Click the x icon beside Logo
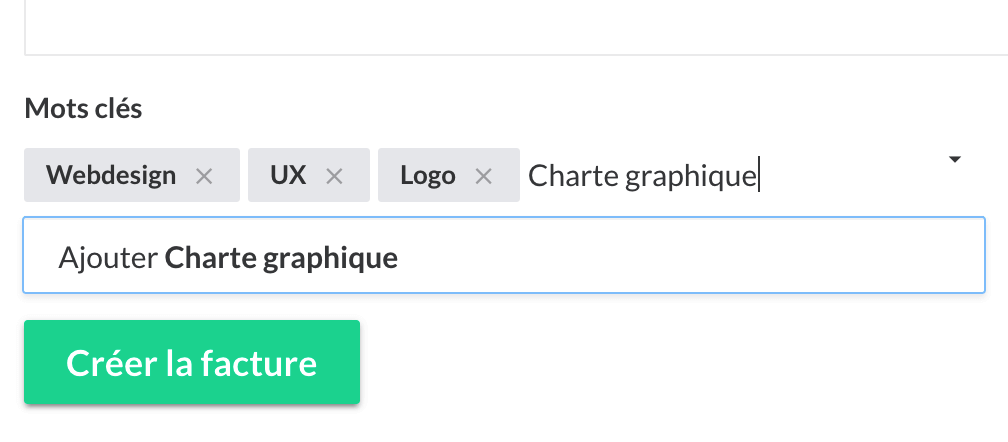This screenshot has width=1008, height=442. (x=483, y=176)
